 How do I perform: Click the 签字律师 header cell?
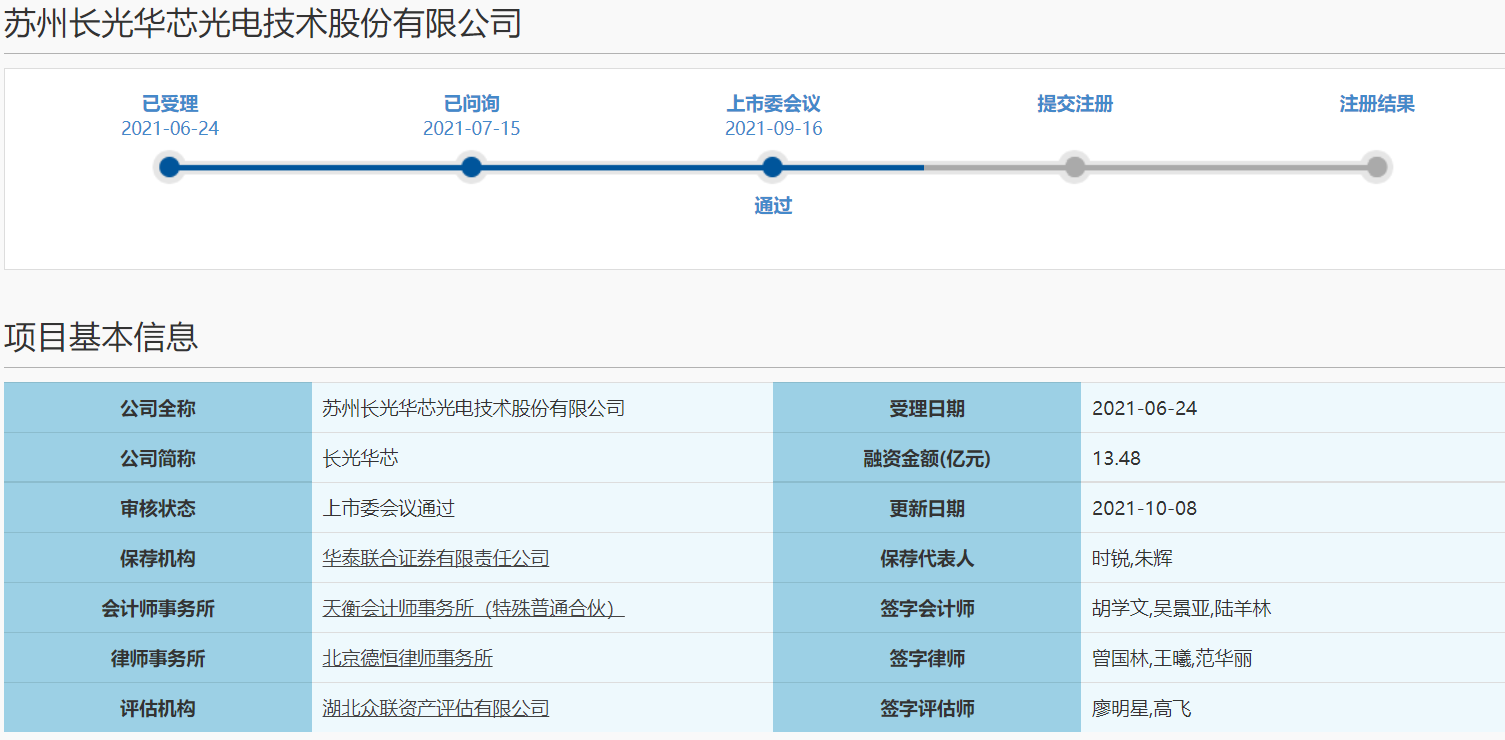click(x=927, y=658)
